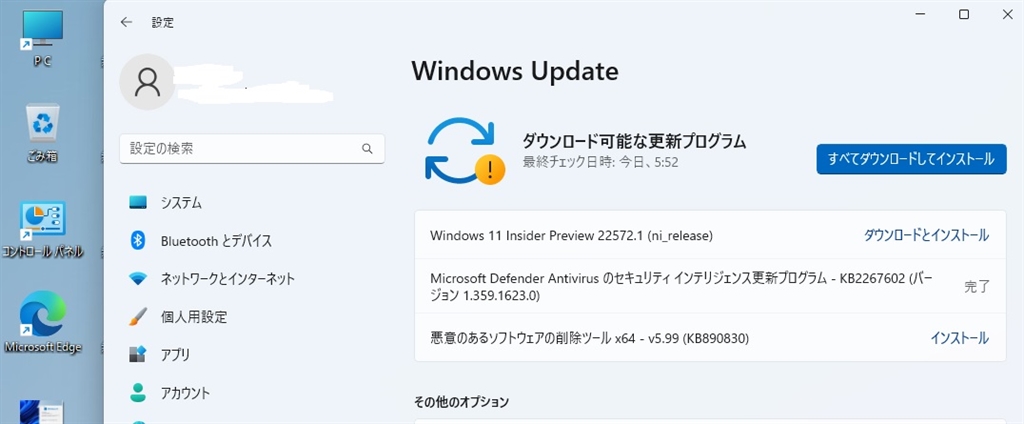Screen dimensions: 1024x424
Task: Open the Control Panel (コントロール パネル) desktop icon
Action: point(43,223)
